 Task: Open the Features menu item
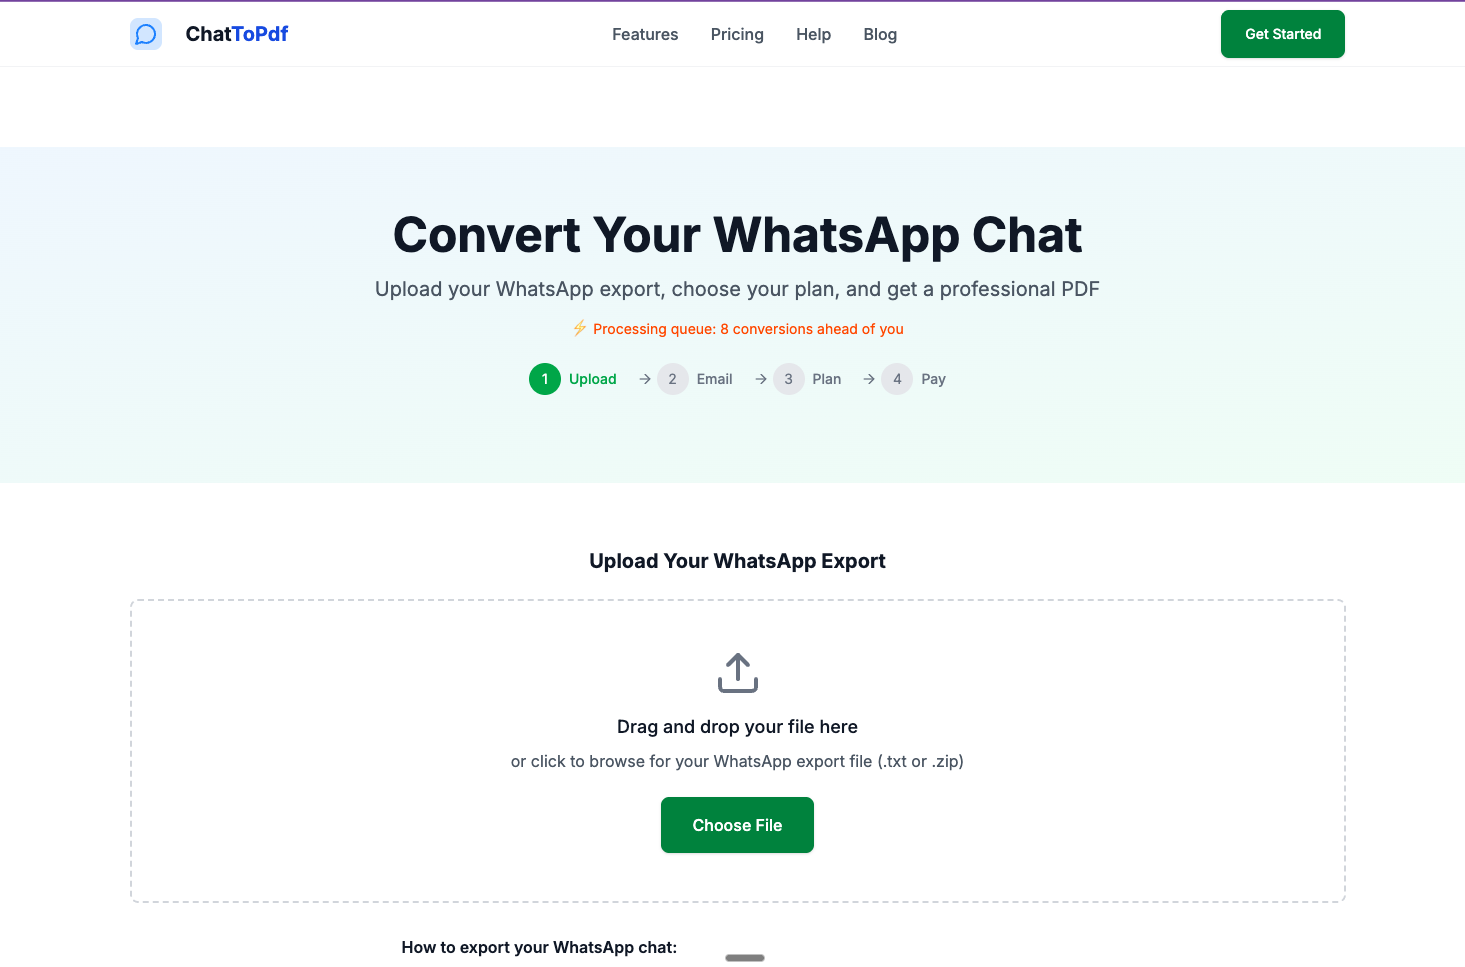click(x=645, y=34)
